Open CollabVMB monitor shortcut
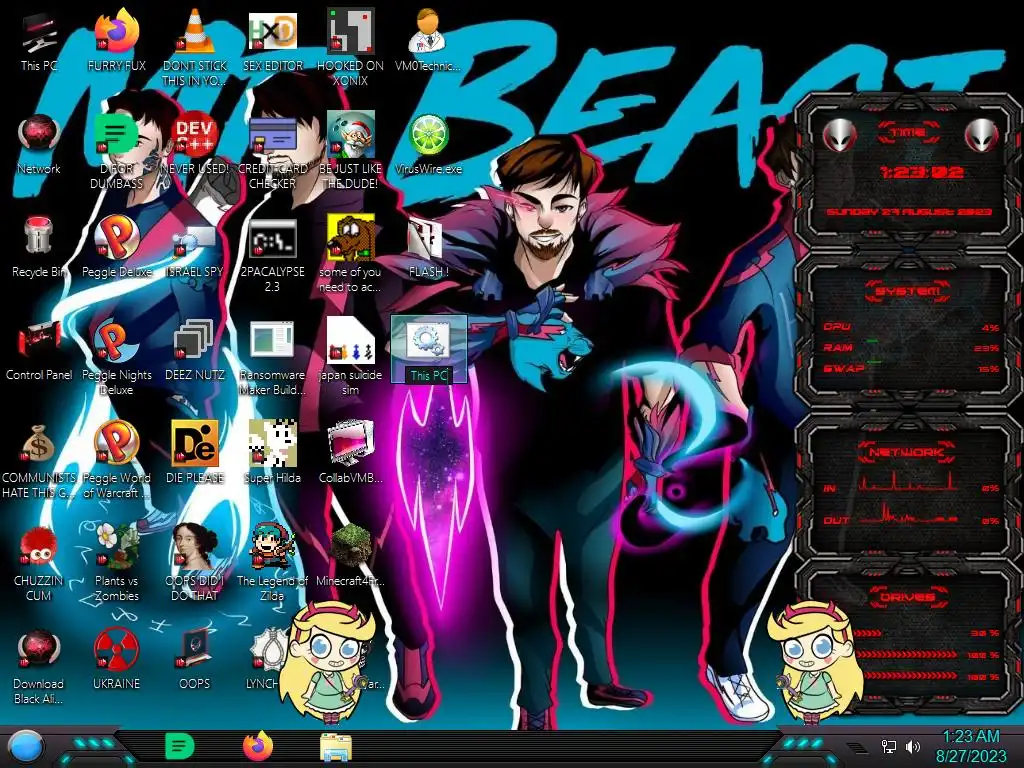Screen dimensions: 1024x768 350,452
